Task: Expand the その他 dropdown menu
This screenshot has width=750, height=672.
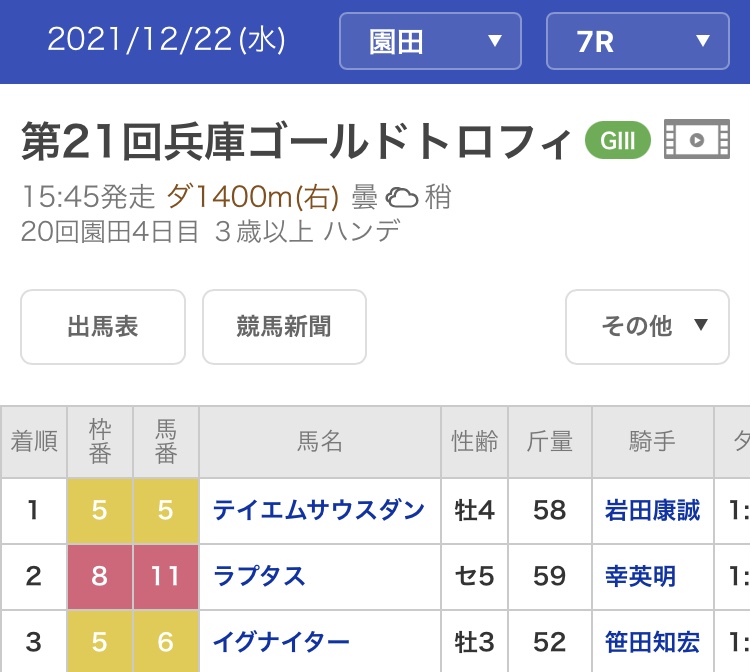Action: [x=647, y=326]
